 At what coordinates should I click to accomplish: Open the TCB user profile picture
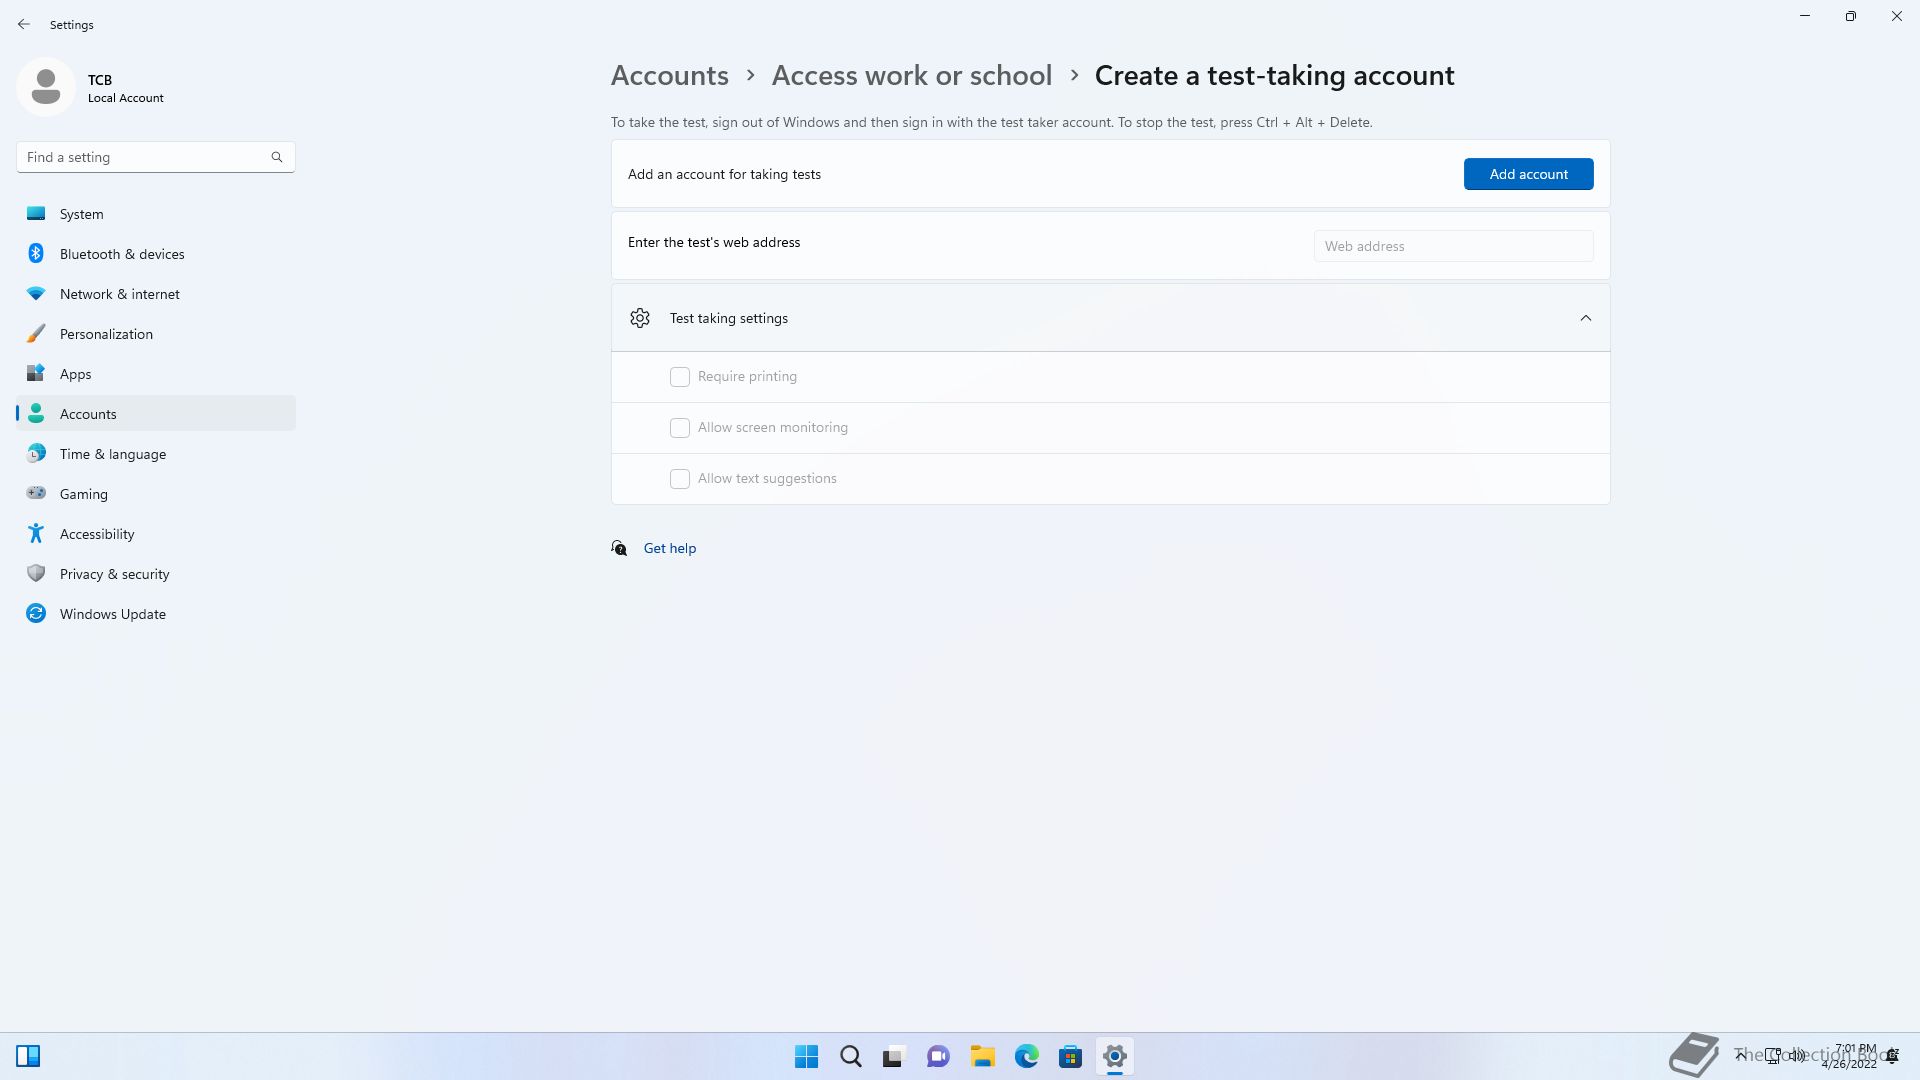[x=46, y=87]
